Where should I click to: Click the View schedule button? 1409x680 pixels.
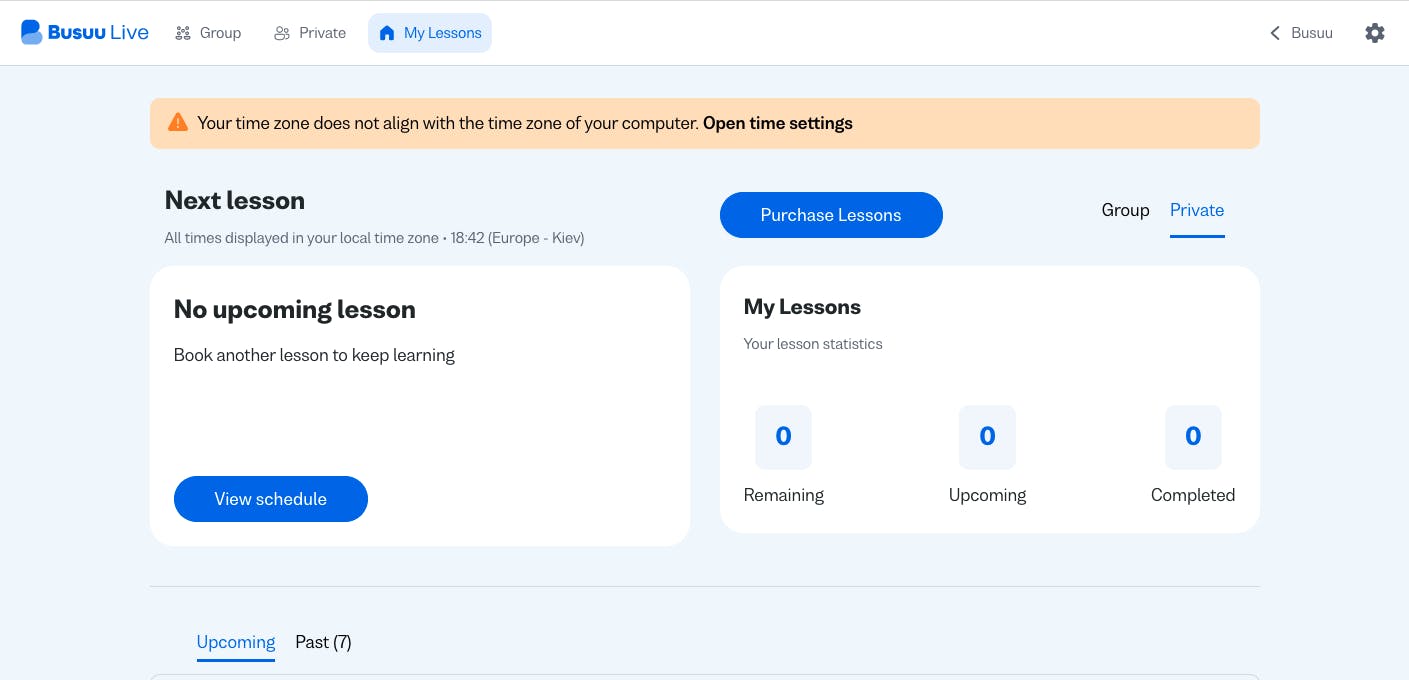271,499
